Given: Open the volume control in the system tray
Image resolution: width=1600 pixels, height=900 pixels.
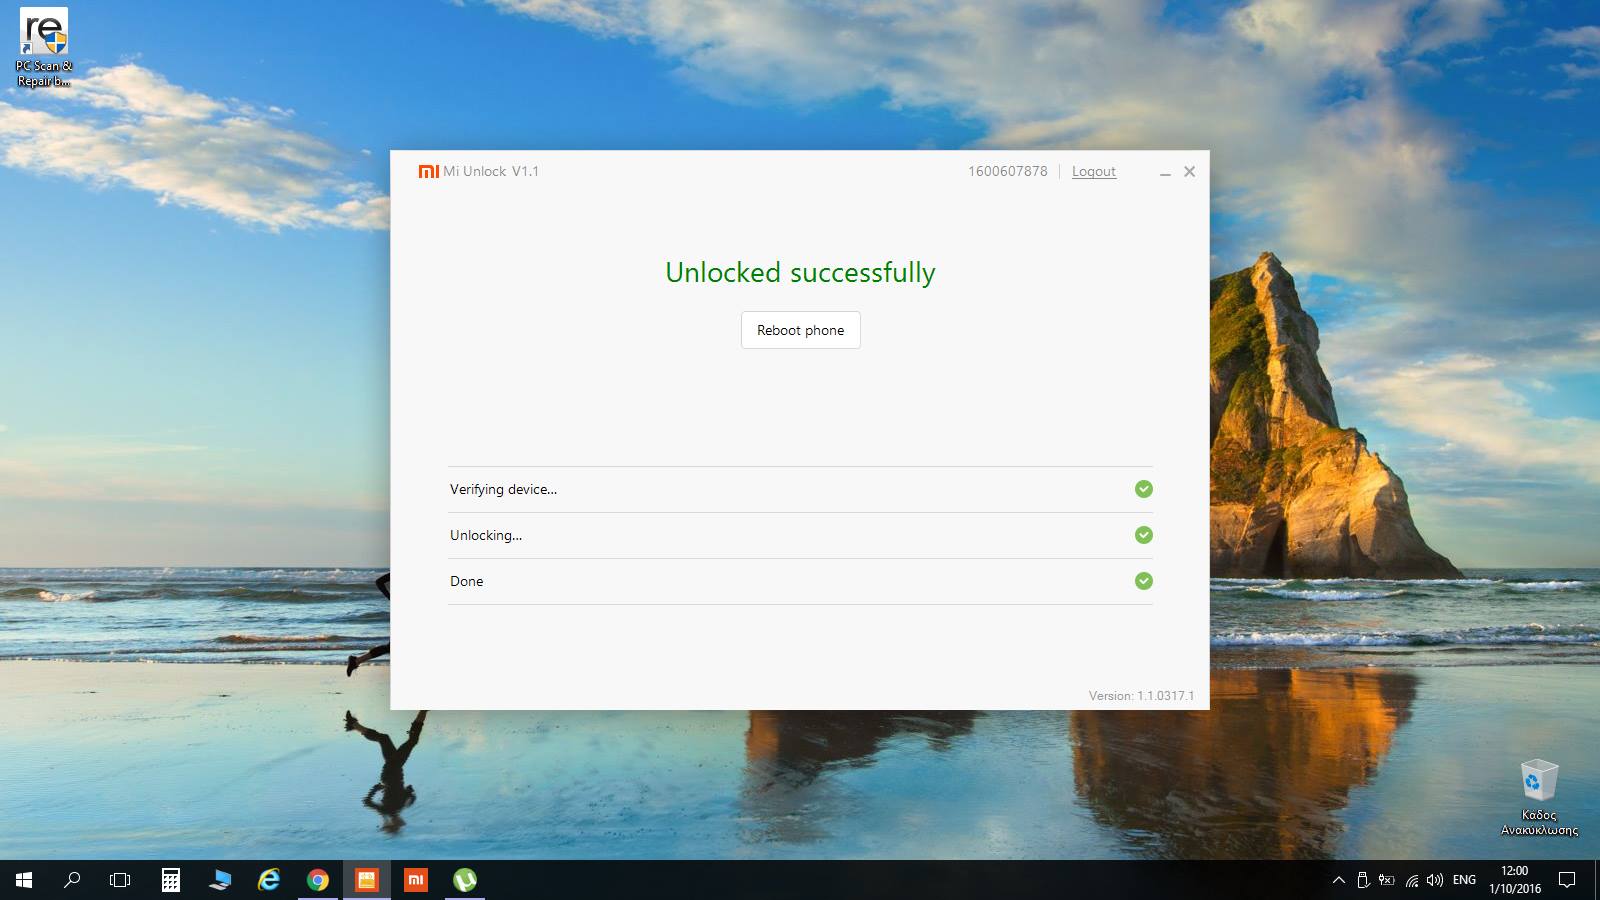Looking at the screenshot, I should (x=1435, y=880).
